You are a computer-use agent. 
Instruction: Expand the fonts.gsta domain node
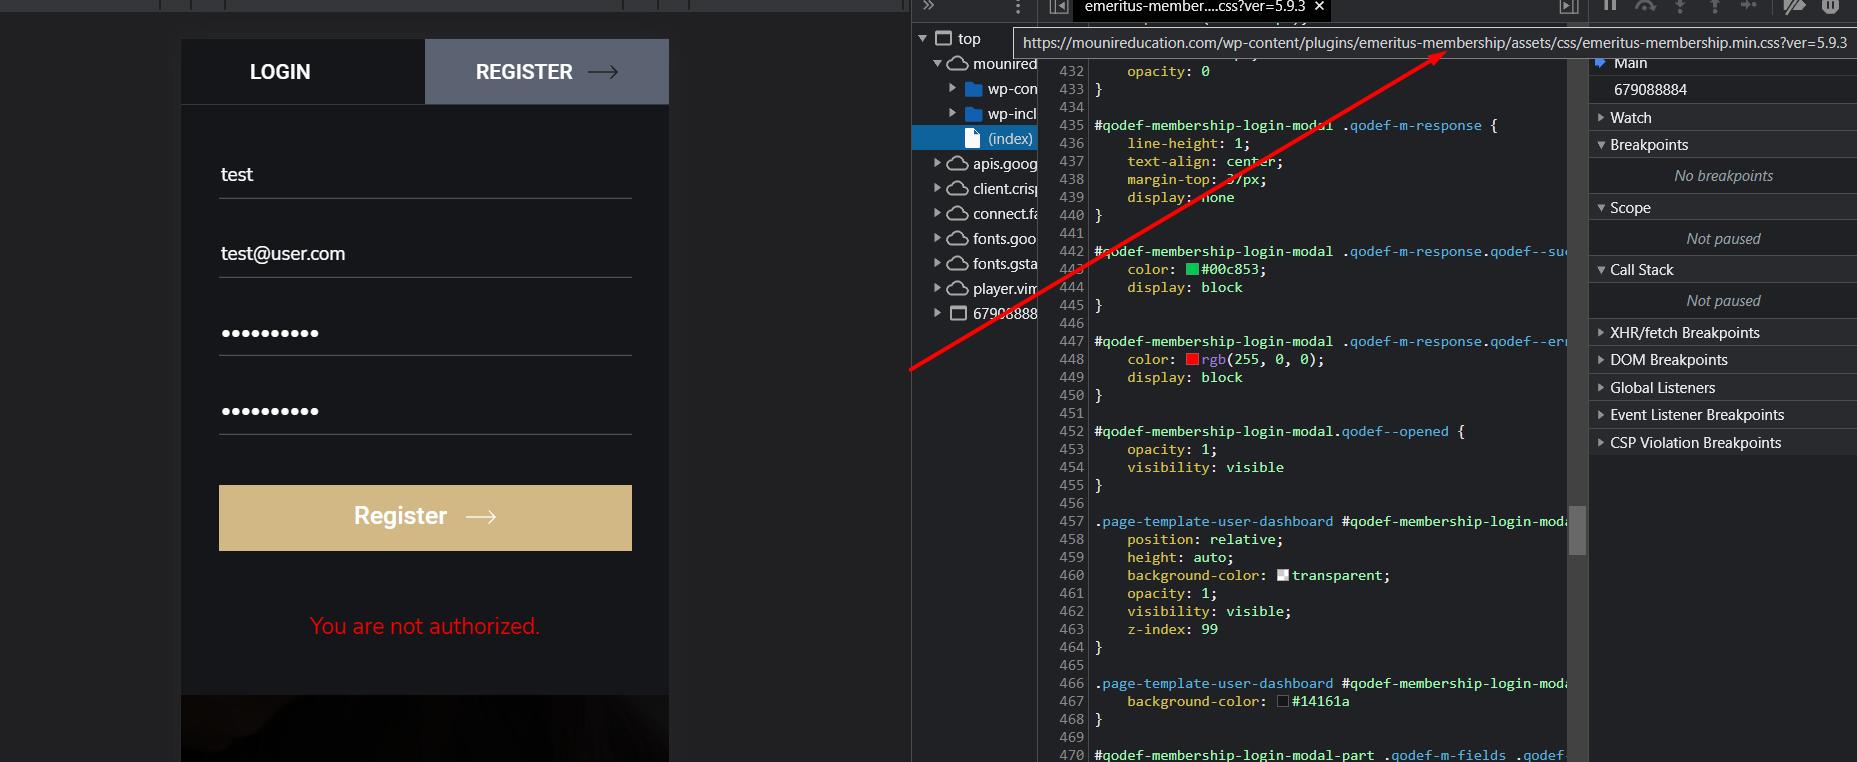tap(937, 263)
